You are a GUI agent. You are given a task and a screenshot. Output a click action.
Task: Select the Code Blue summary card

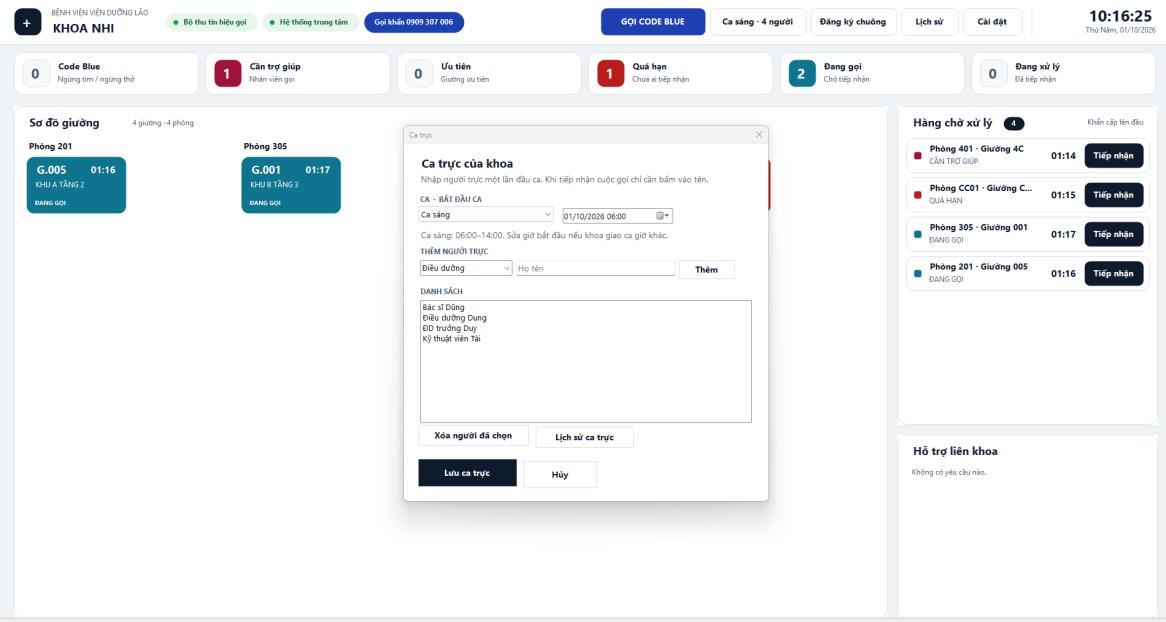coord(106,73)
